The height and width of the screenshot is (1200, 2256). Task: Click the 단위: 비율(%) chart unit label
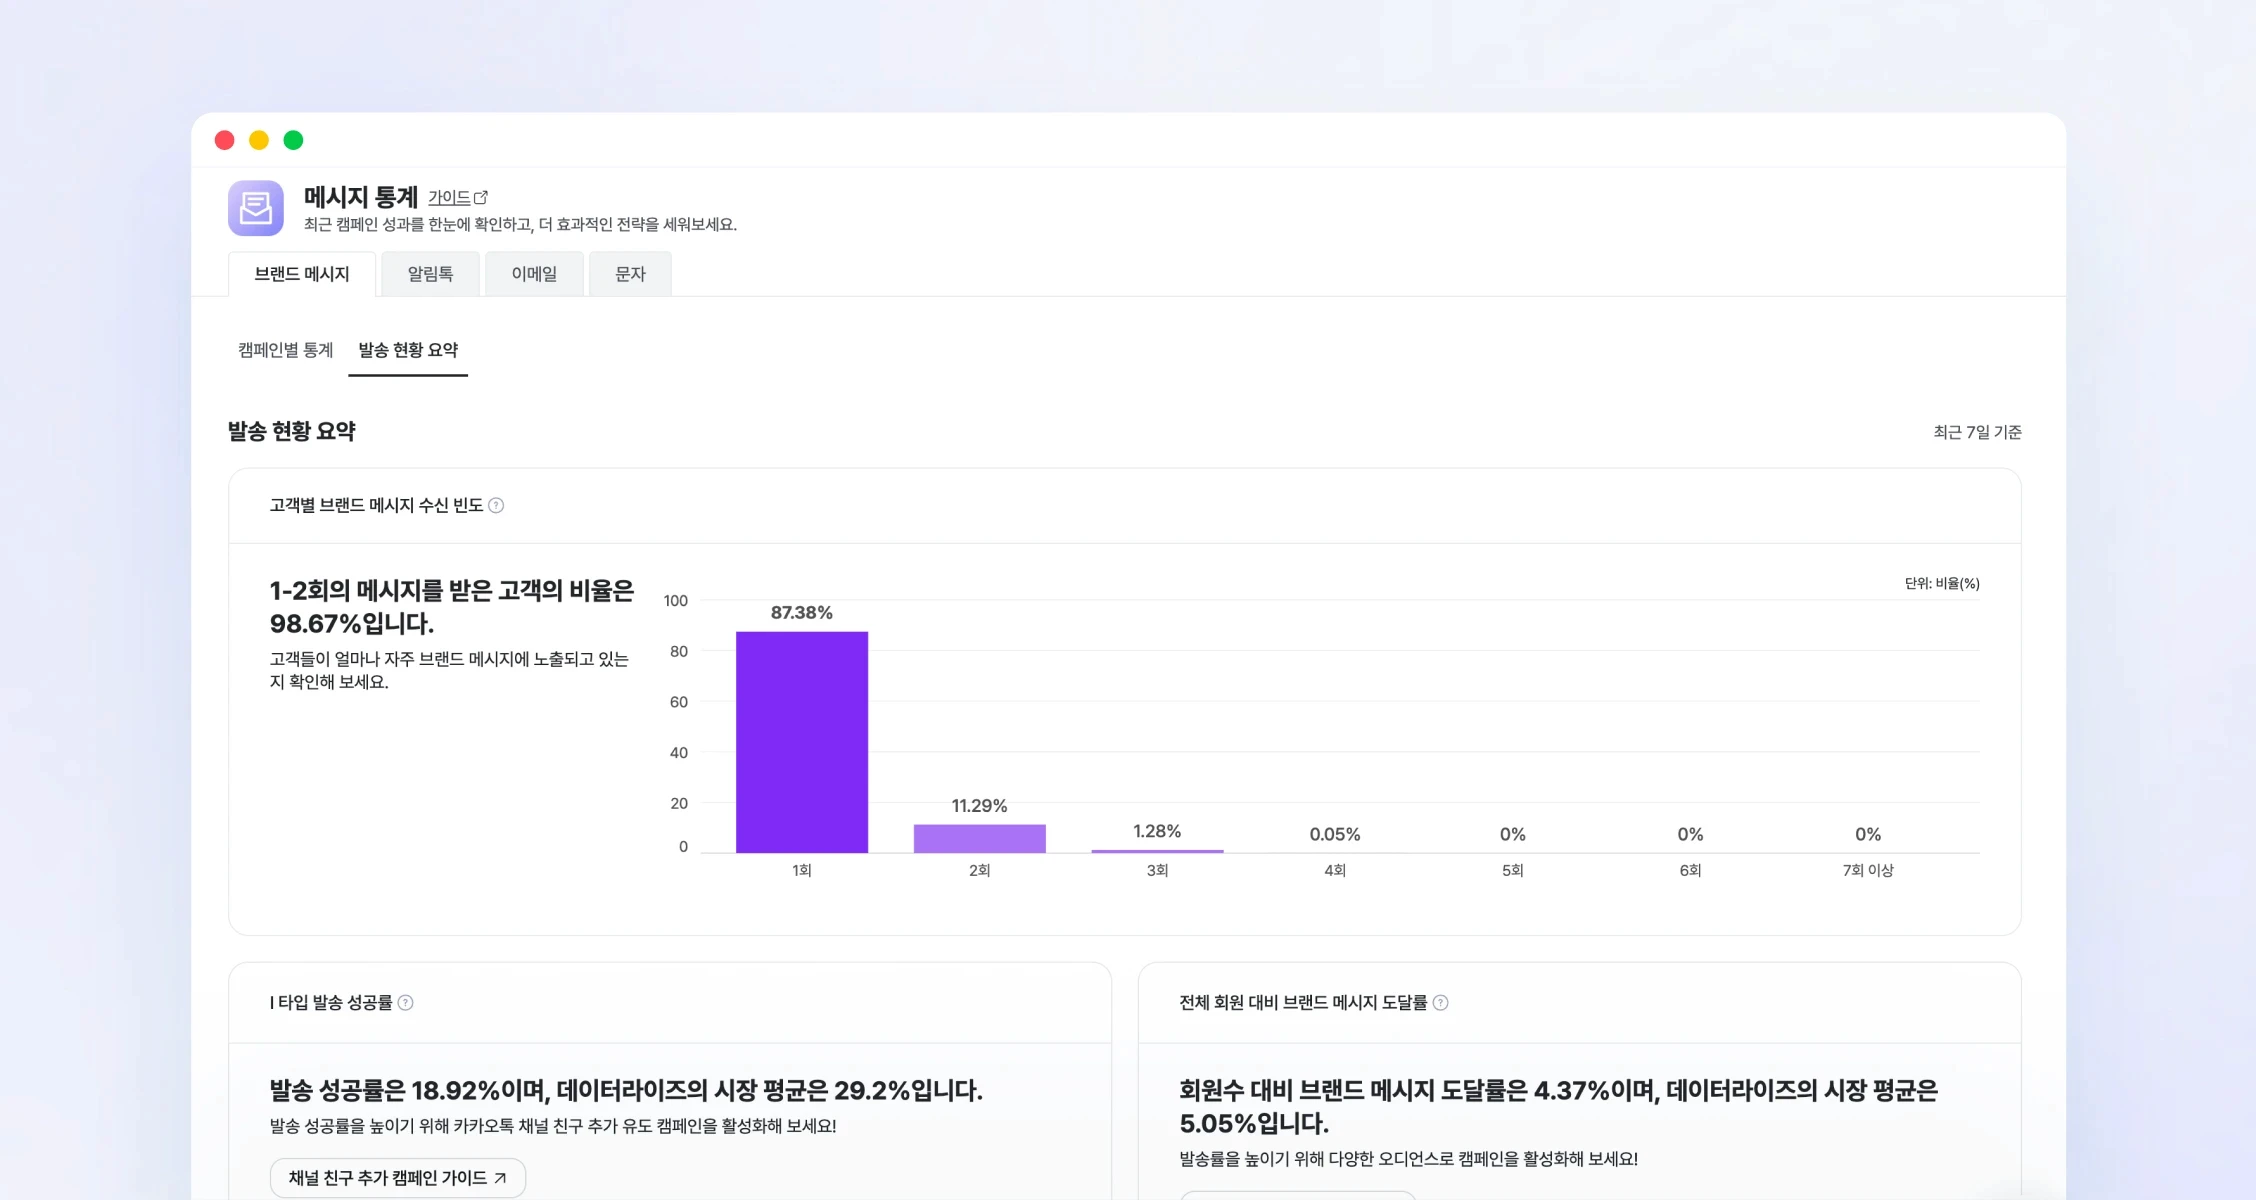click(x=1942, y=584)
